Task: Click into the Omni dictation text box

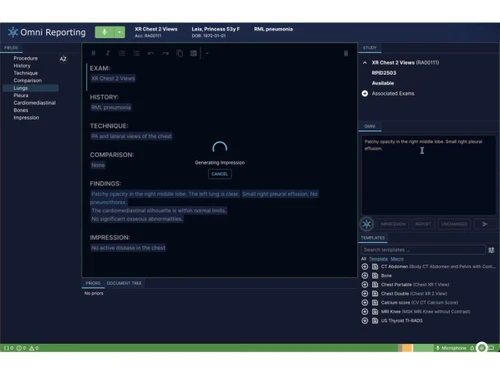Action: click(429, 175)
